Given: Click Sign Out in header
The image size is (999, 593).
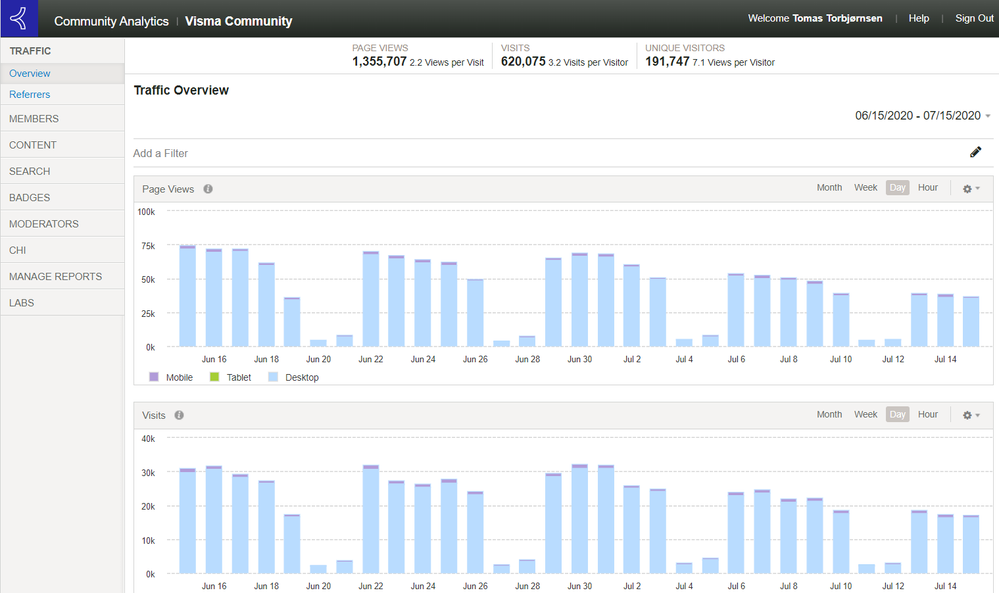Looking at the screenshot, I should [974, 18].
